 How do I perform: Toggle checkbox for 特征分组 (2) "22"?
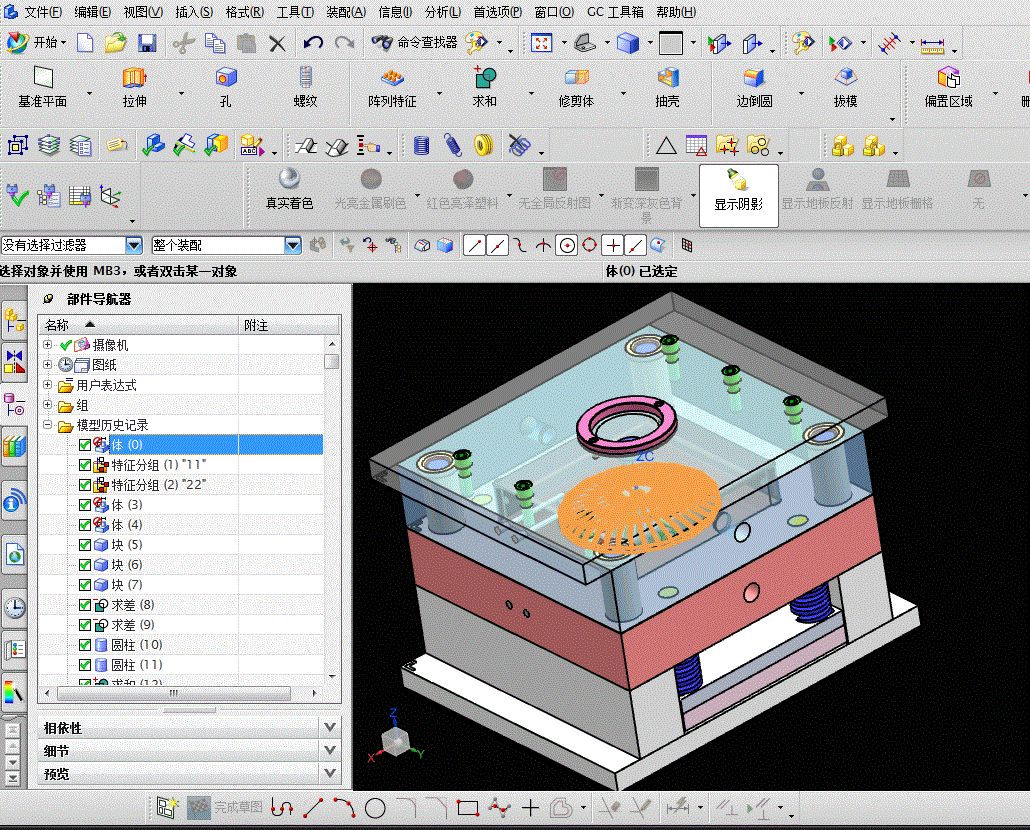(85, 485)
